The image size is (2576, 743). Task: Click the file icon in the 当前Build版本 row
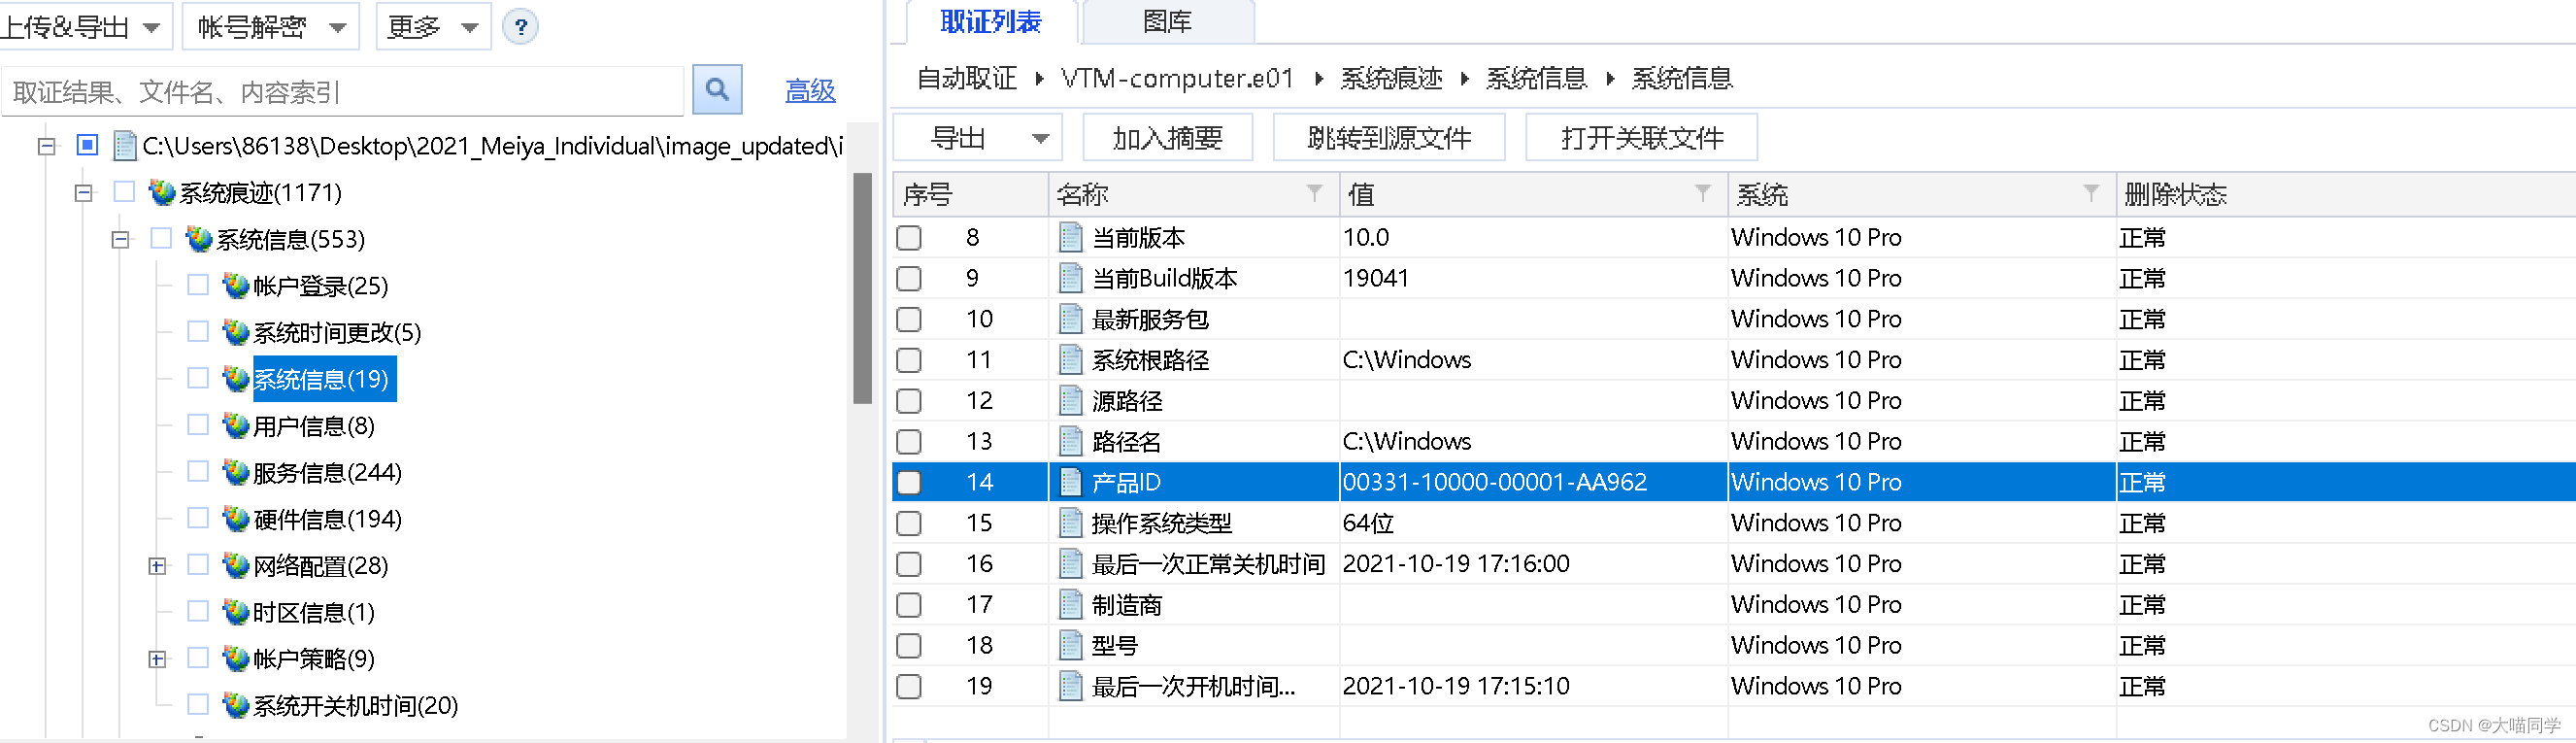click(1070, 278)
